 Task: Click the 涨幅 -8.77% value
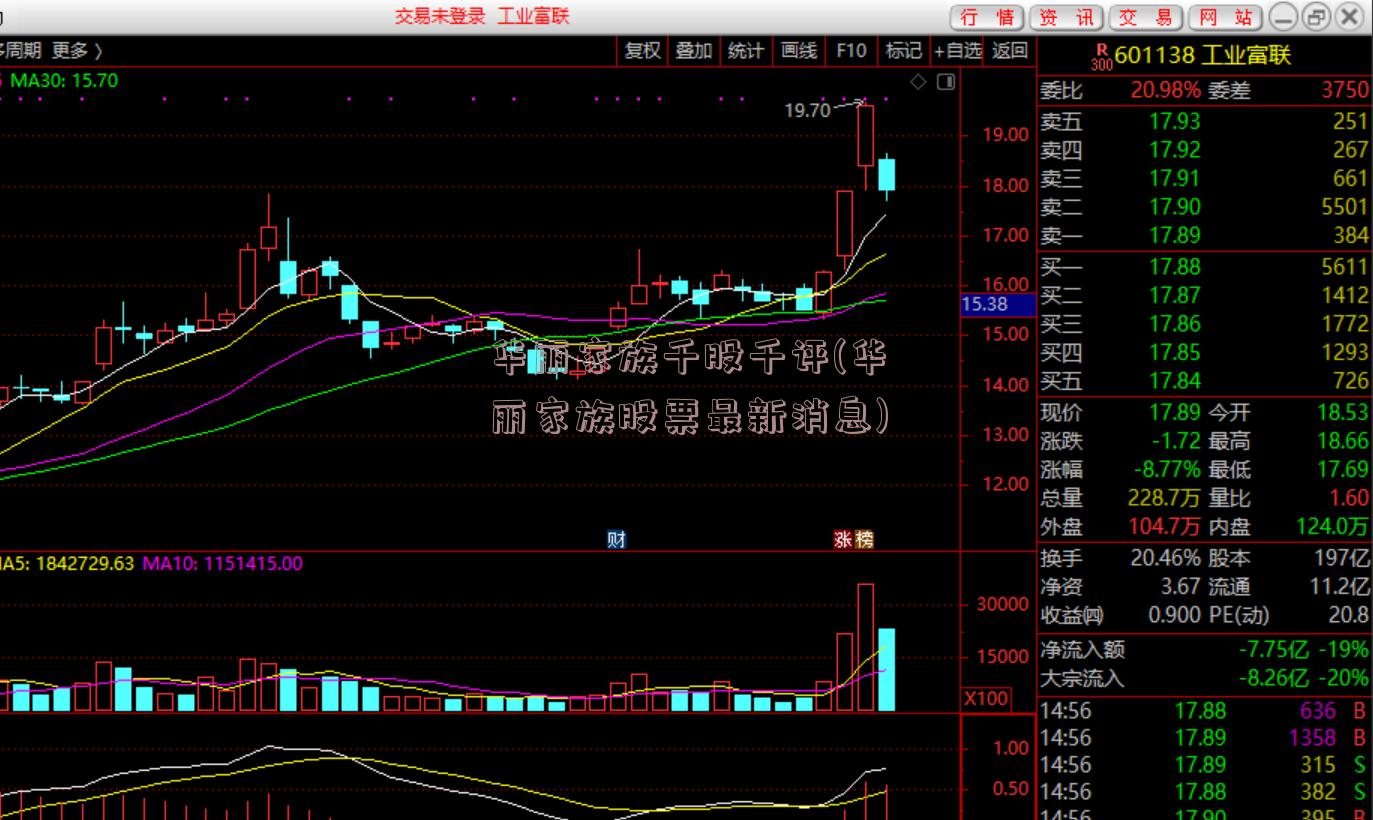pos(1167,470)
